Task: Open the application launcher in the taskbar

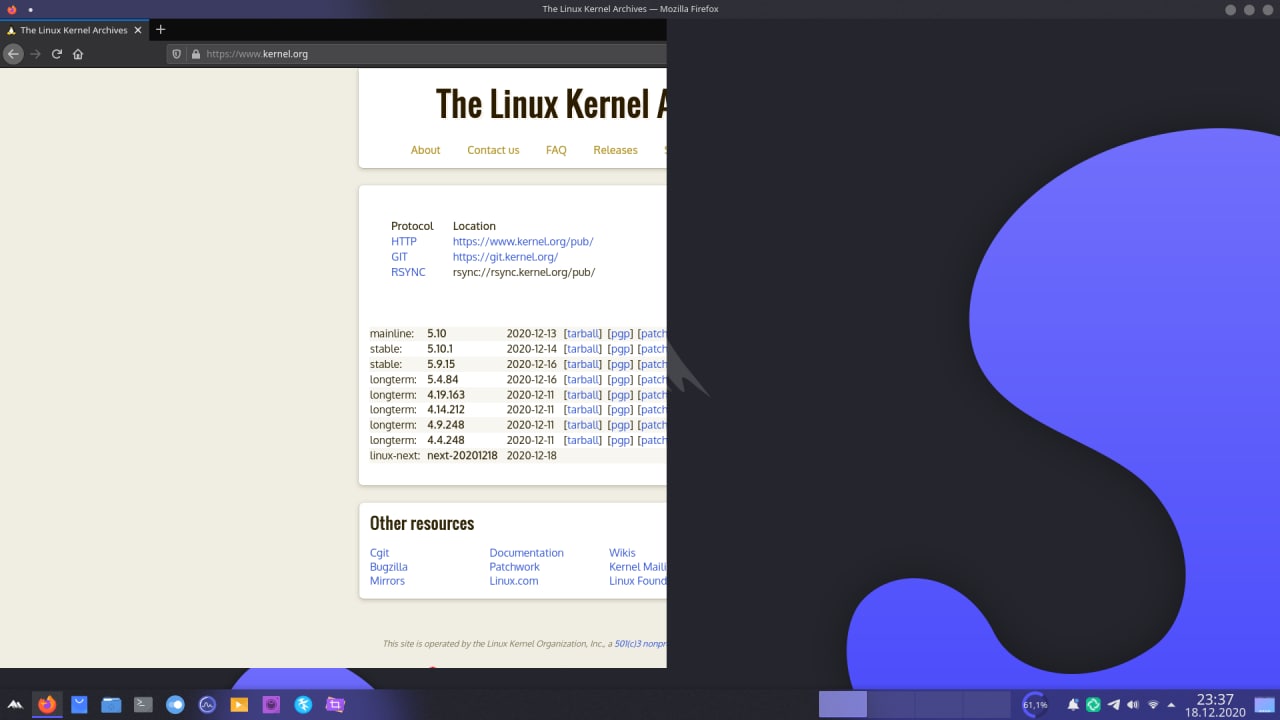Action: pyautogui.click(x=15, y=705)
